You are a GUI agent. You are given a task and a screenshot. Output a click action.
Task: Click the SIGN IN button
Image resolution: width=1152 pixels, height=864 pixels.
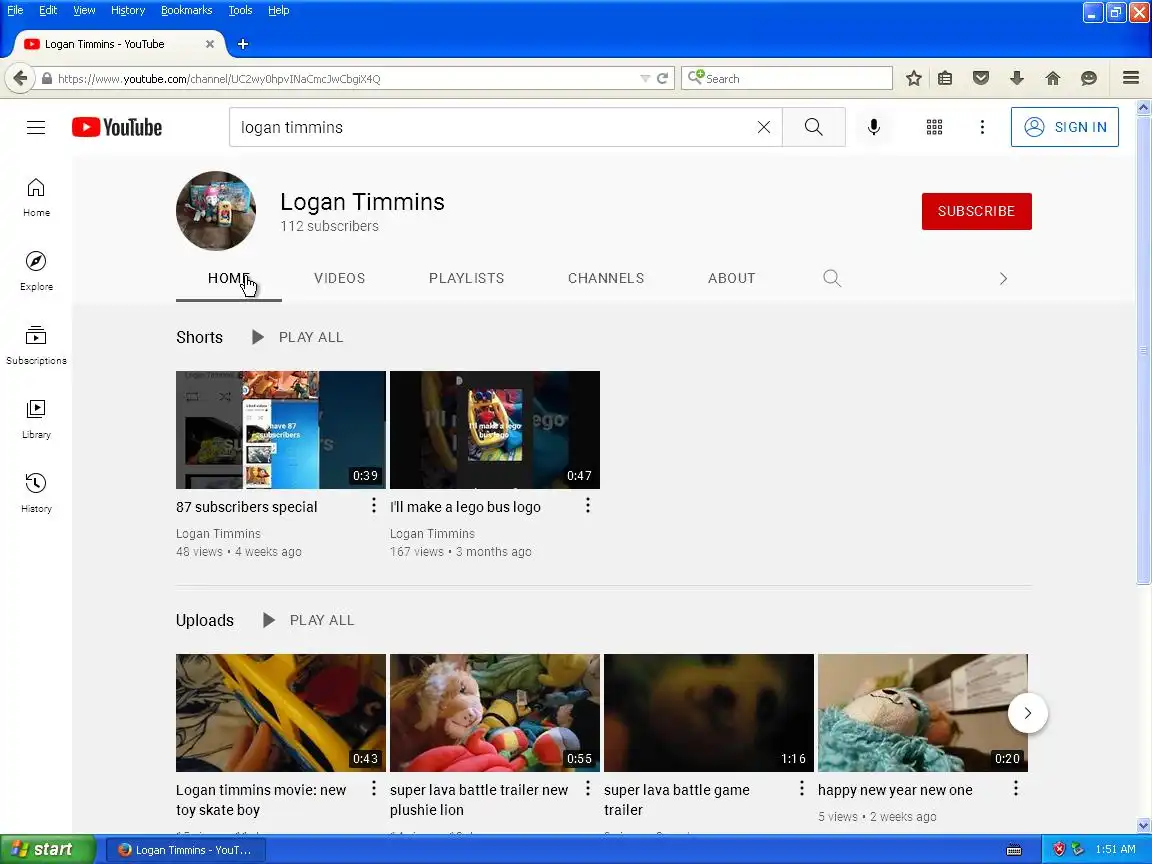(1065, 127)
